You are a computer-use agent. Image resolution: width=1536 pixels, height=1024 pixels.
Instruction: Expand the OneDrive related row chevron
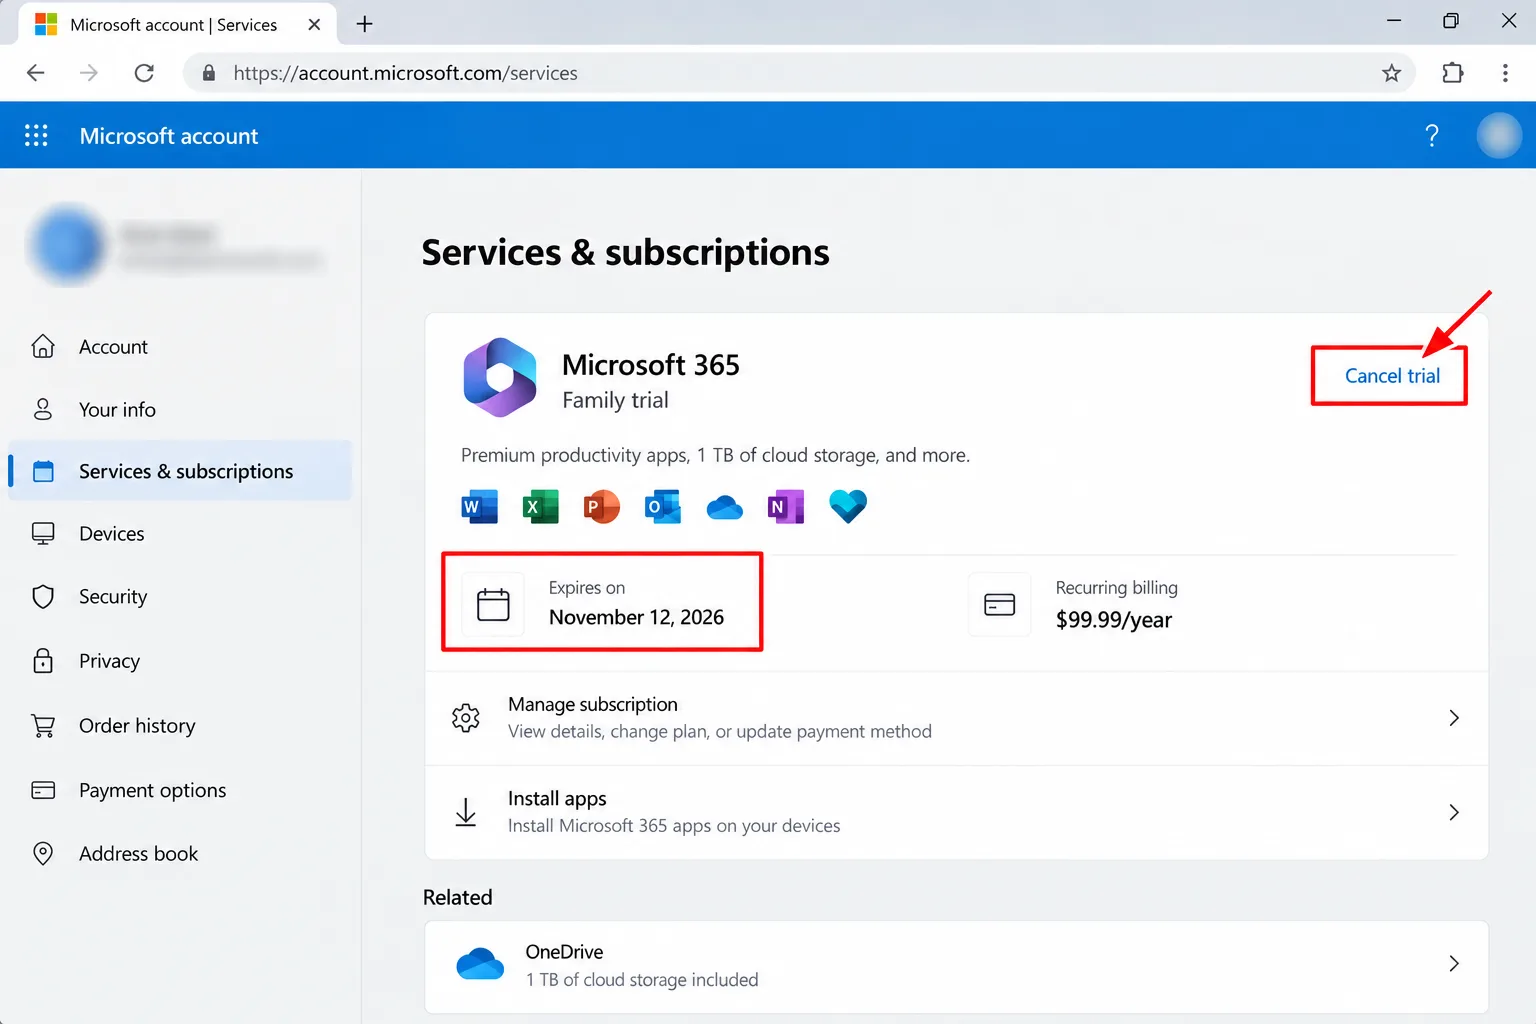[1454, 964]
